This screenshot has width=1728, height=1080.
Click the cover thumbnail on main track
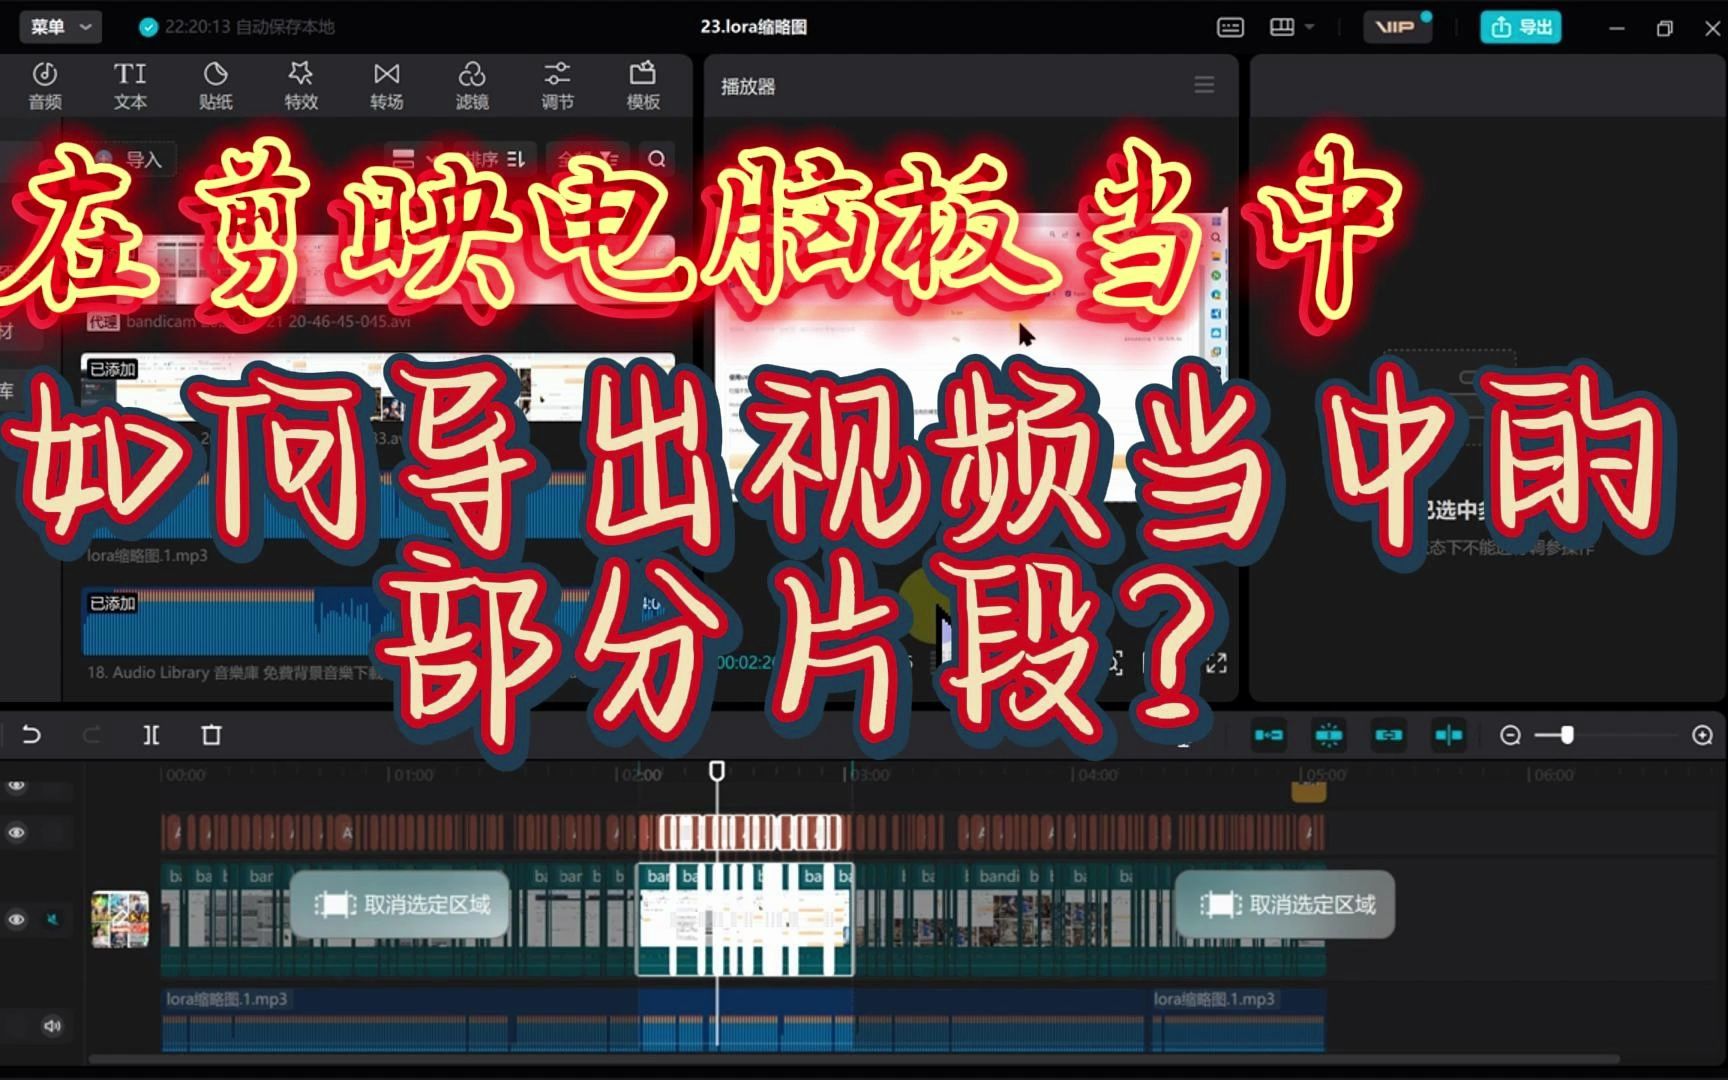pyautogui.click(x=120, y=919)
